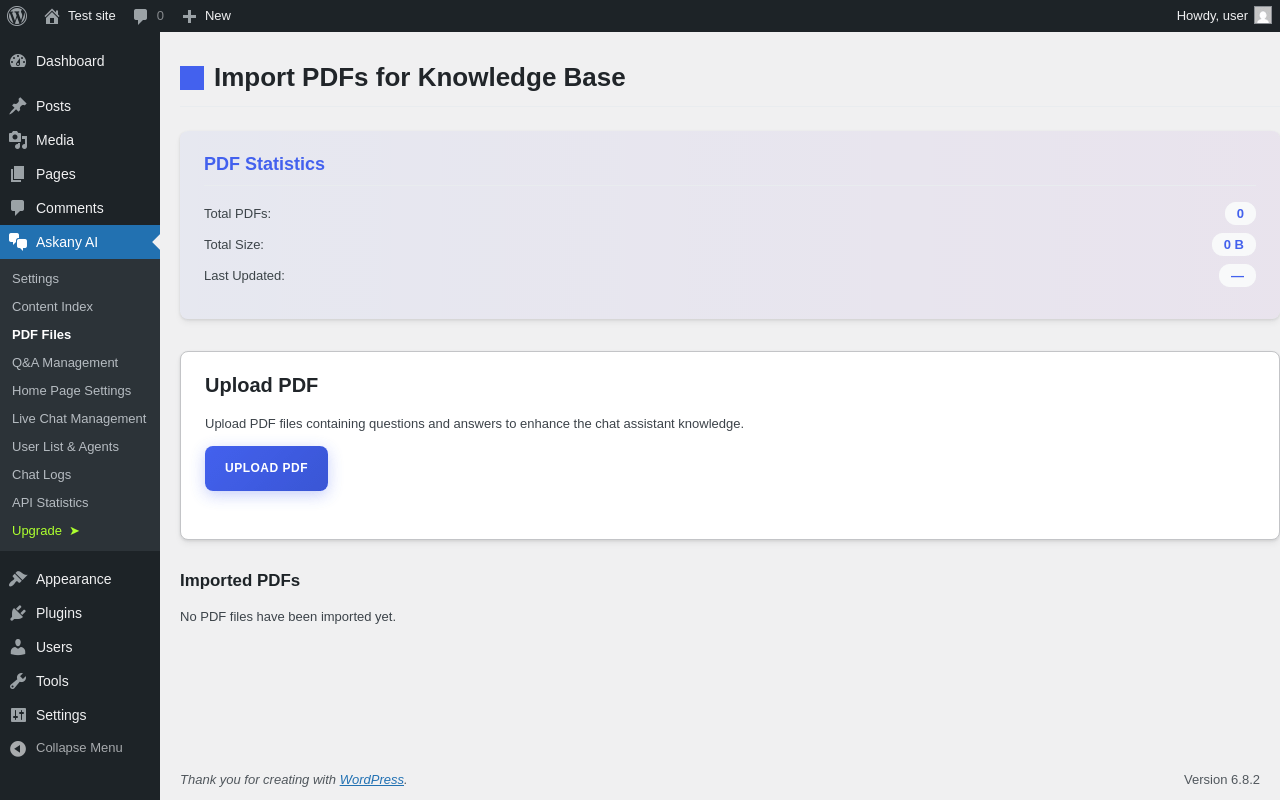
Task: Go to Media menu label
Action: 55,140
